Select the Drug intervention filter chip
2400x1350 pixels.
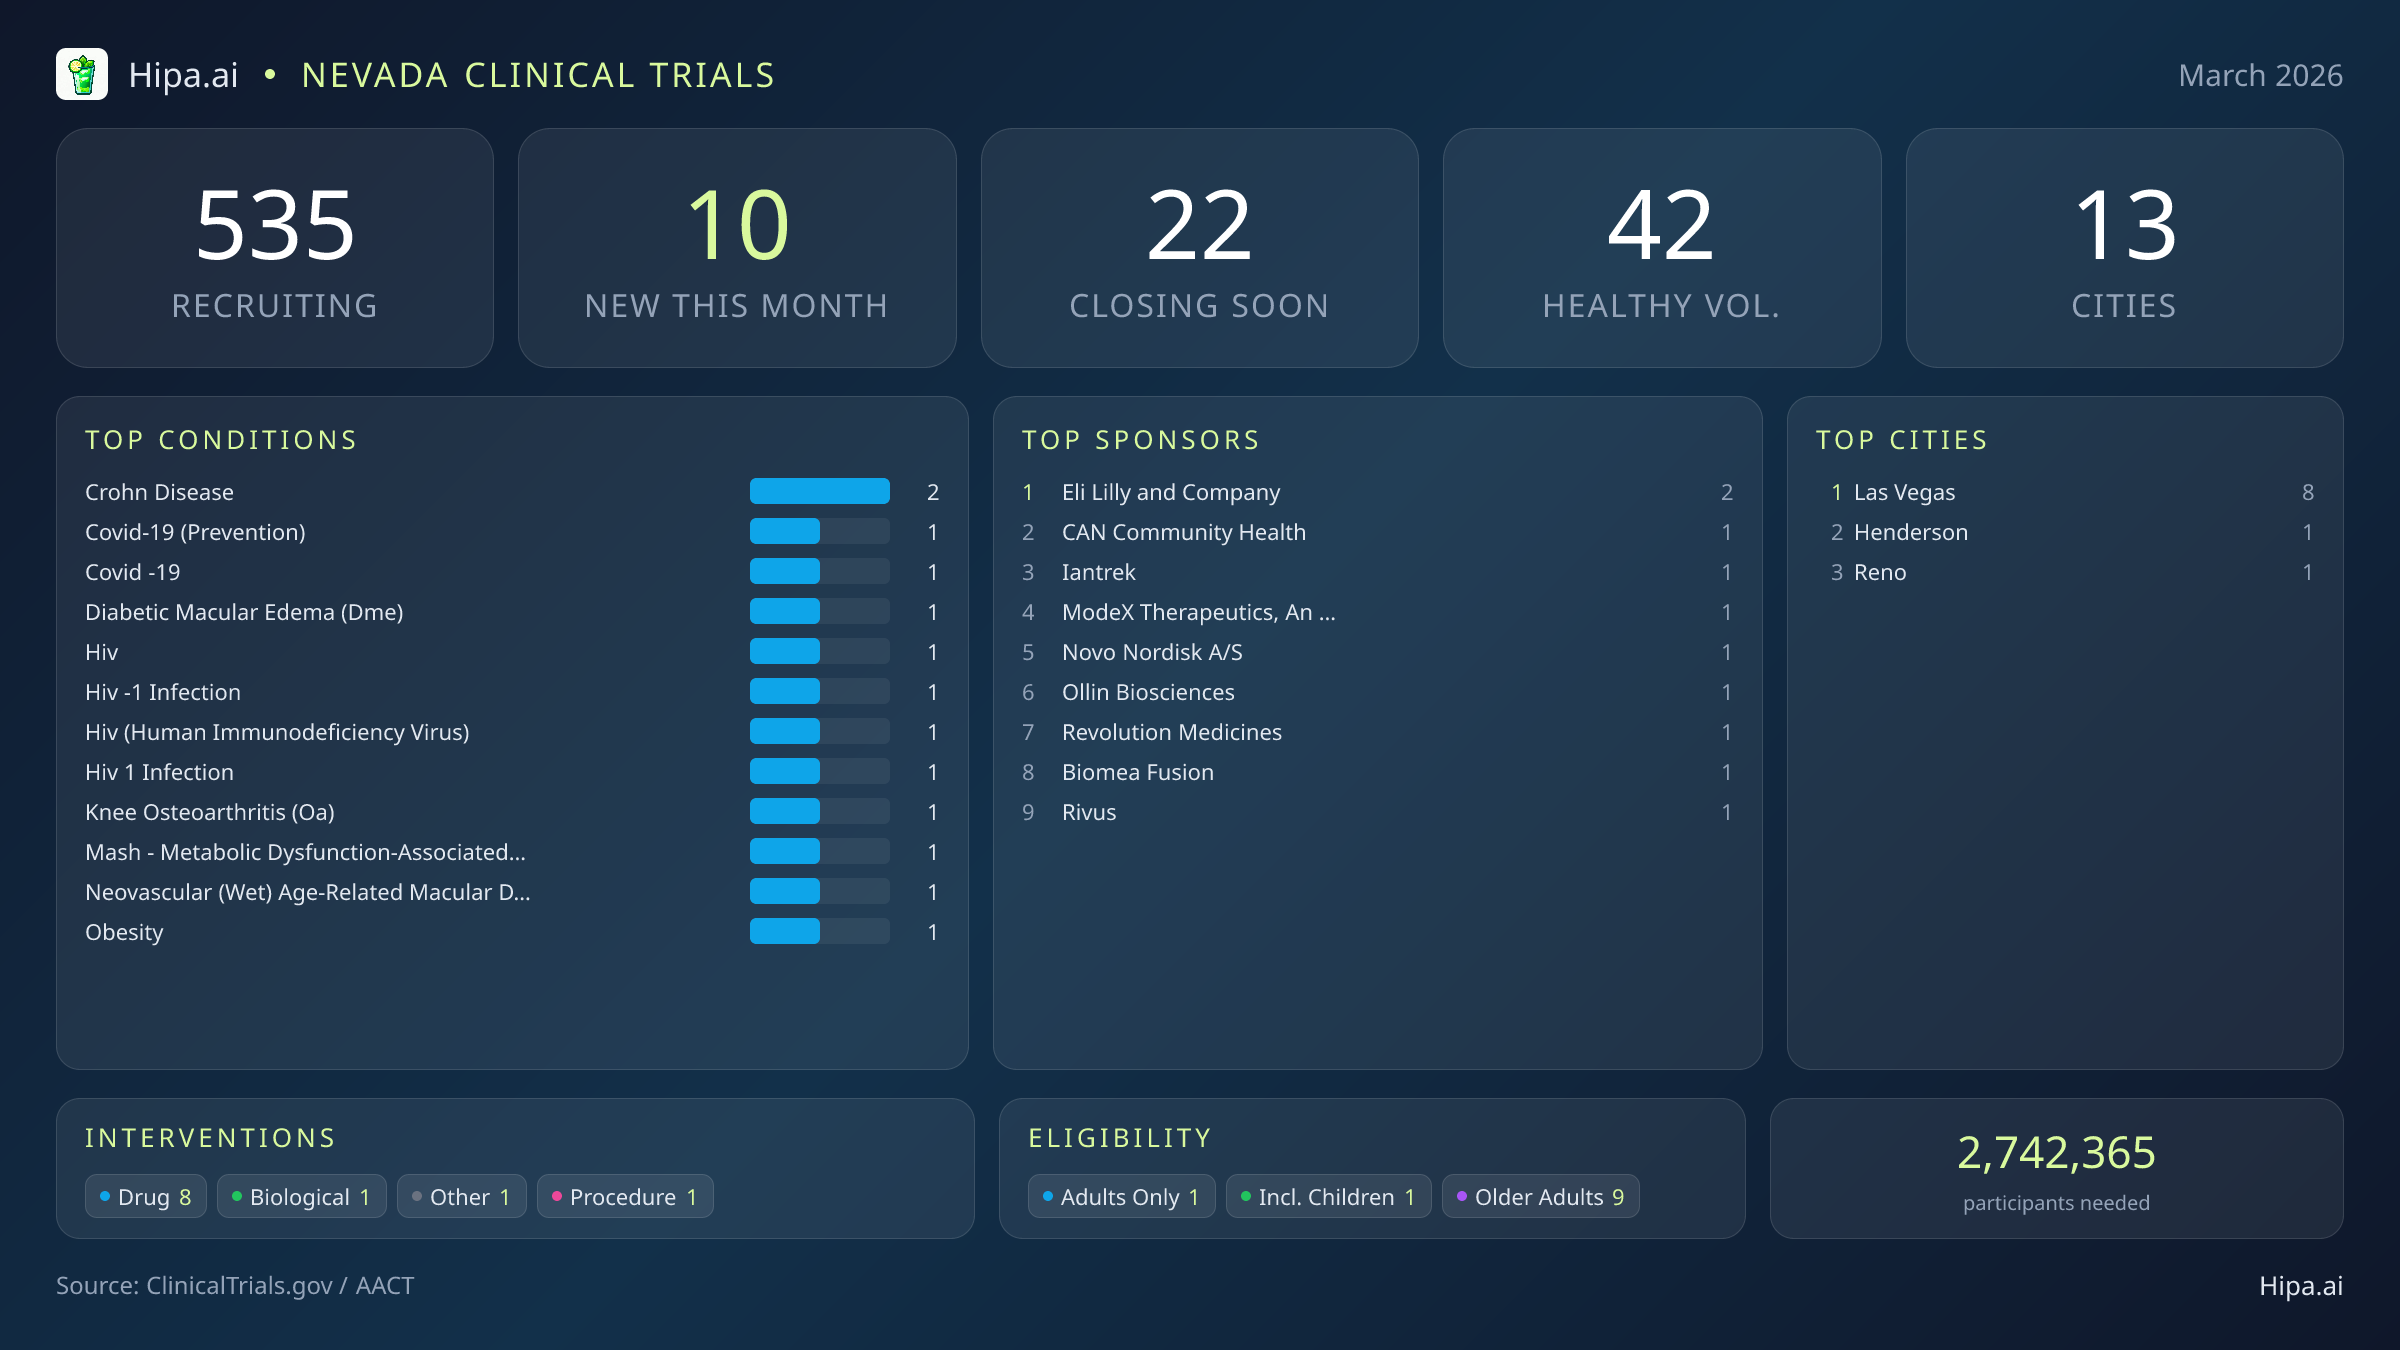[145, 1196]
